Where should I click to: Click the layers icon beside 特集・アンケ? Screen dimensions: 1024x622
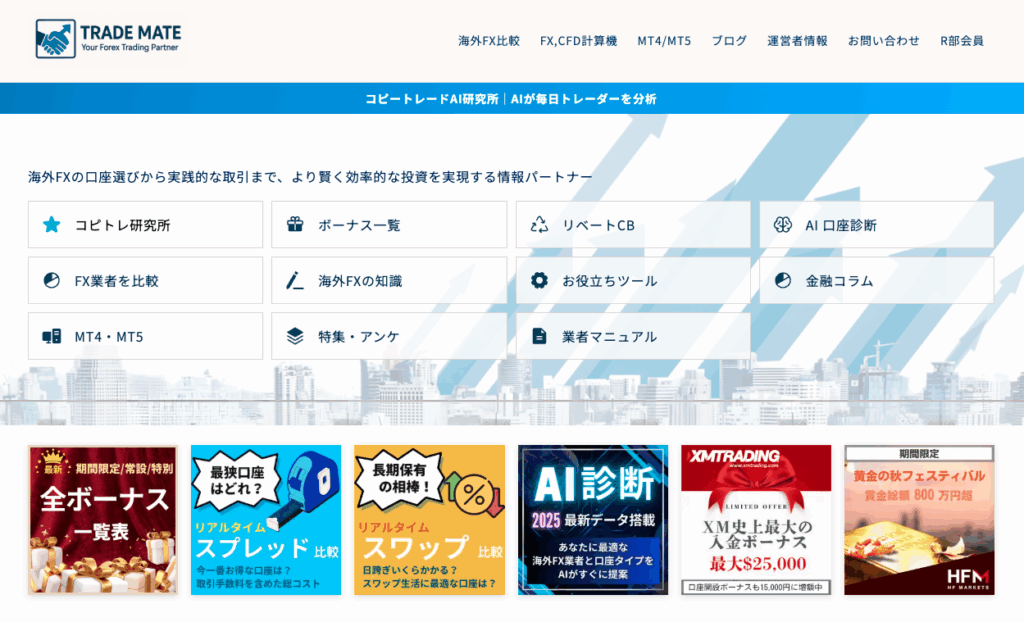tap(295, 336)
